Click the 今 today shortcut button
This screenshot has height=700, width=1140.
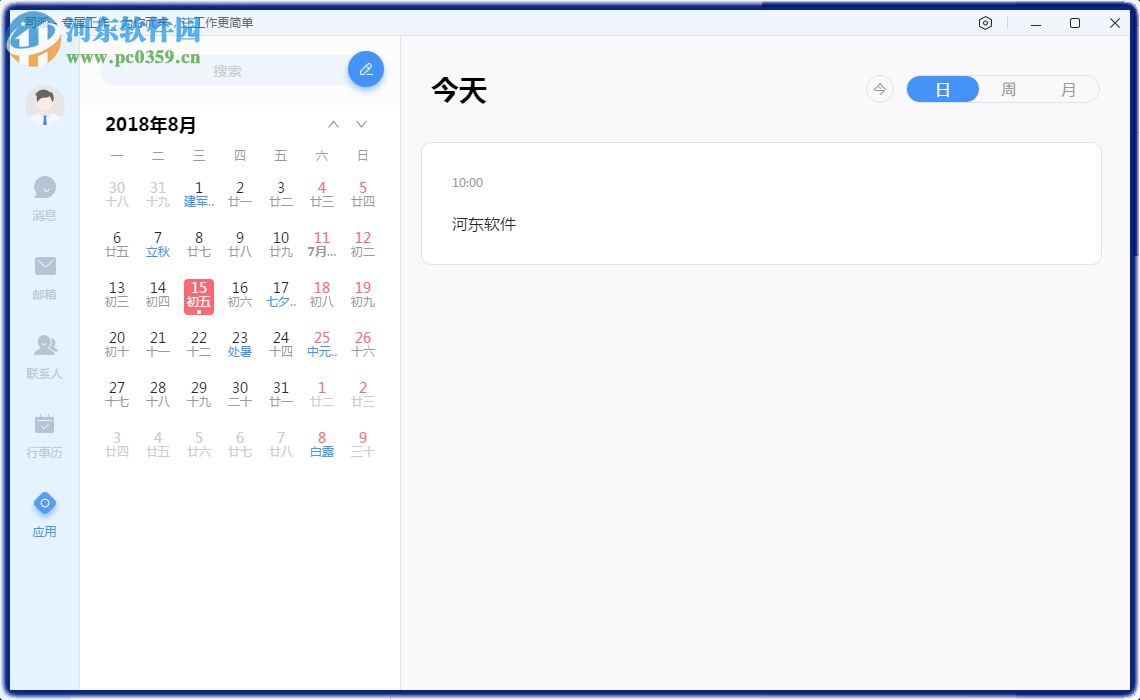[x=879, y=89]
